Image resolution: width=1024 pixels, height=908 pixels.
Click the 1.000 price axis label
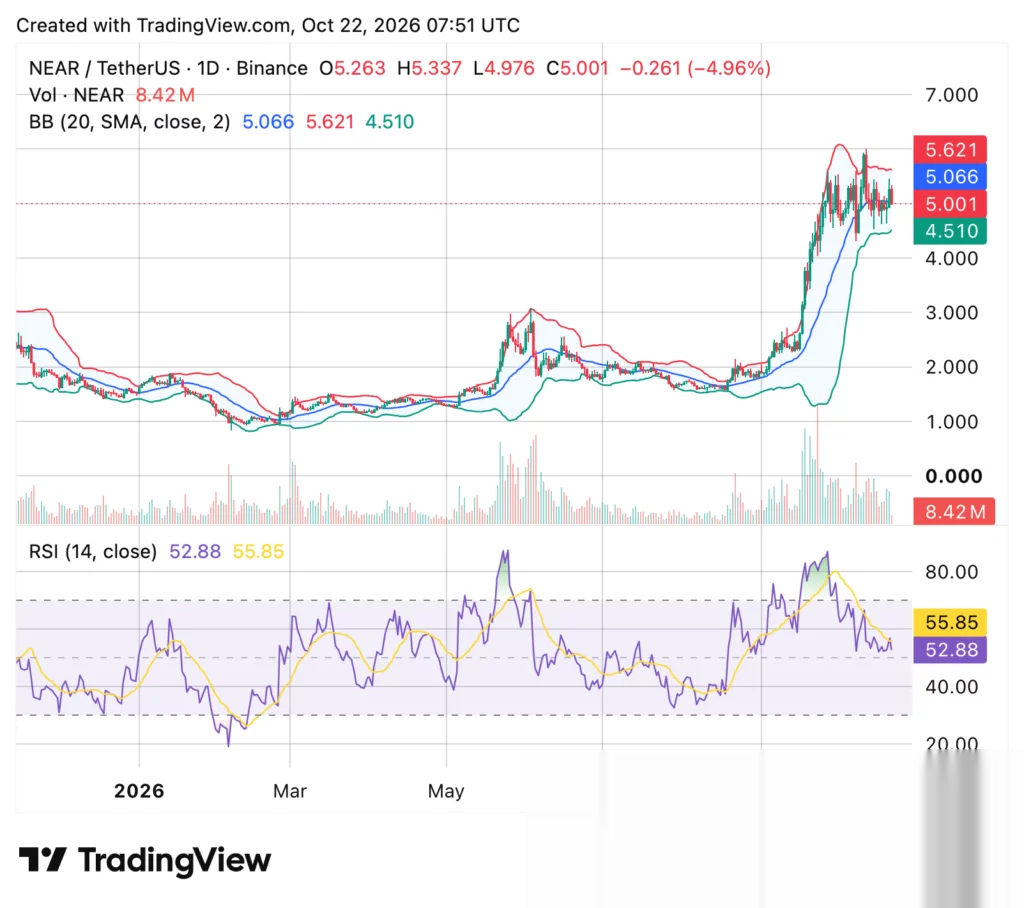click(x=952, y=422)
